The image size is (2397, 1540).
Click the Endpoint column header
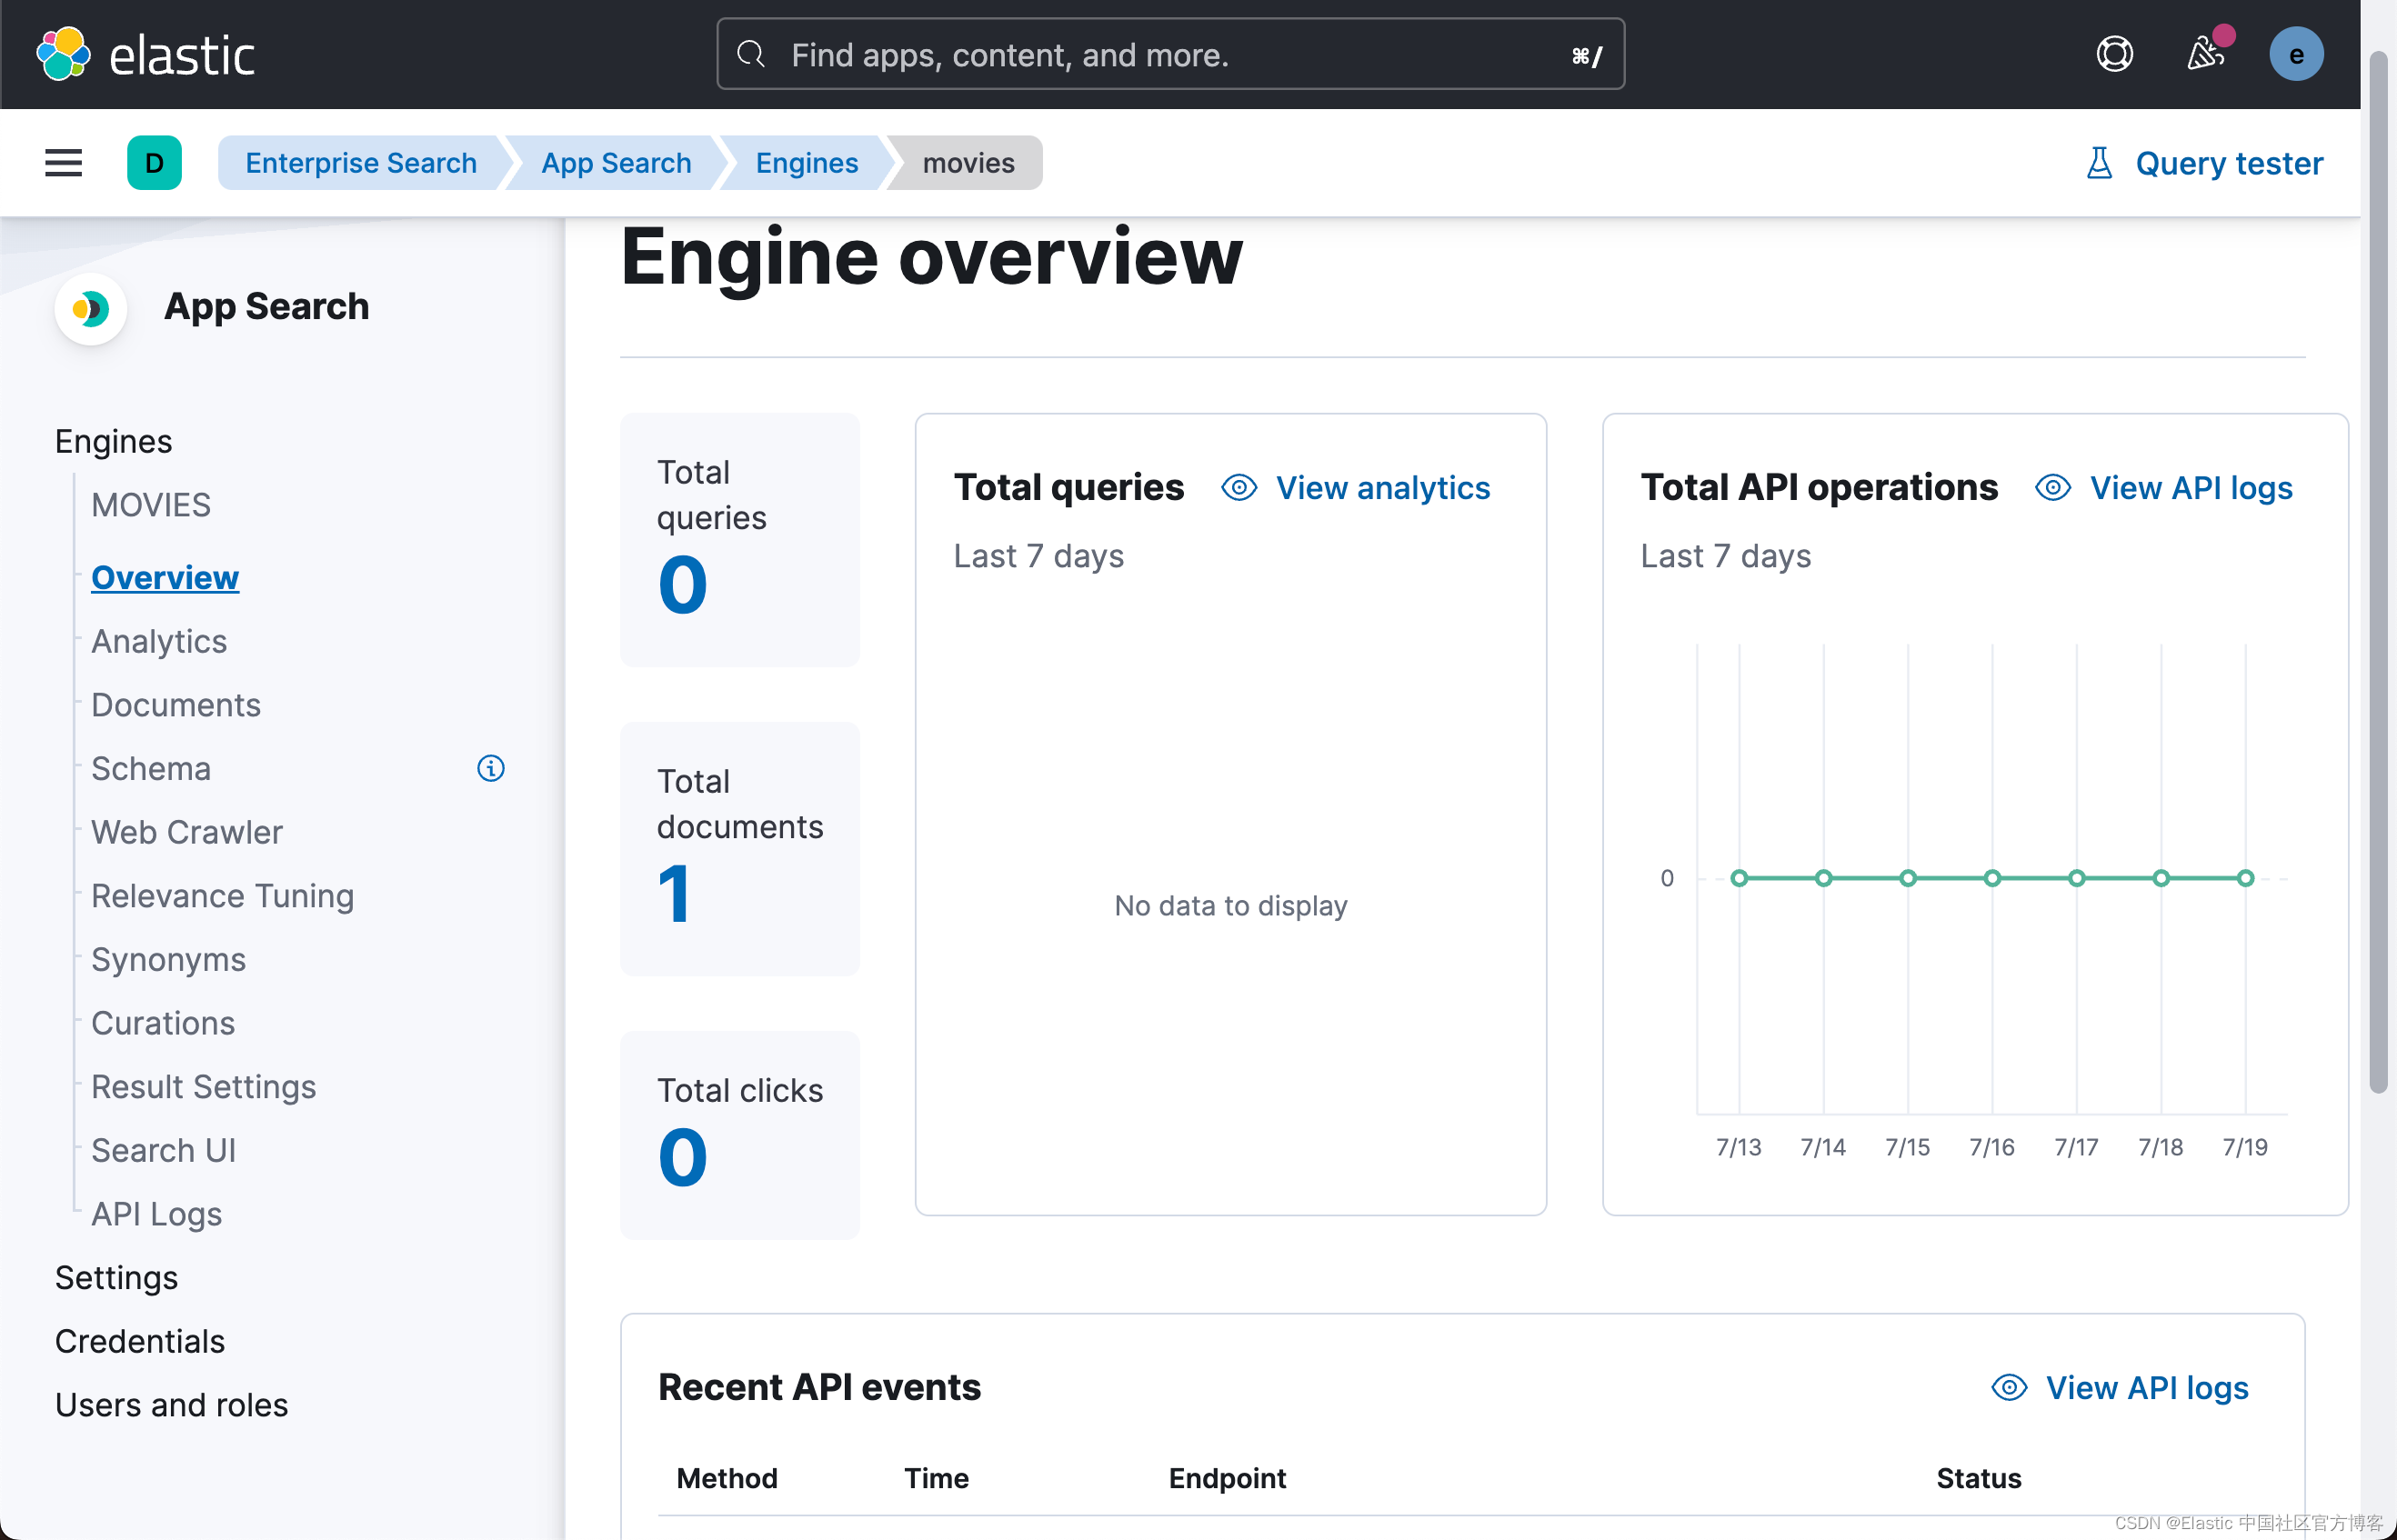tap(1227, 1478)
